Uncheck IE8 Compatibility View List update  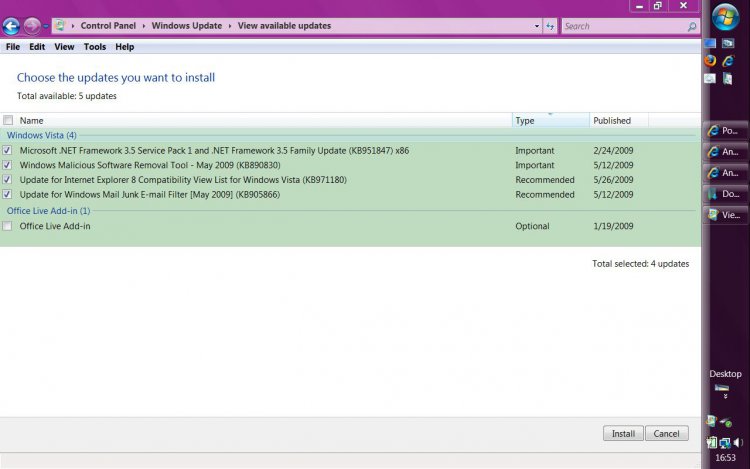7,180
